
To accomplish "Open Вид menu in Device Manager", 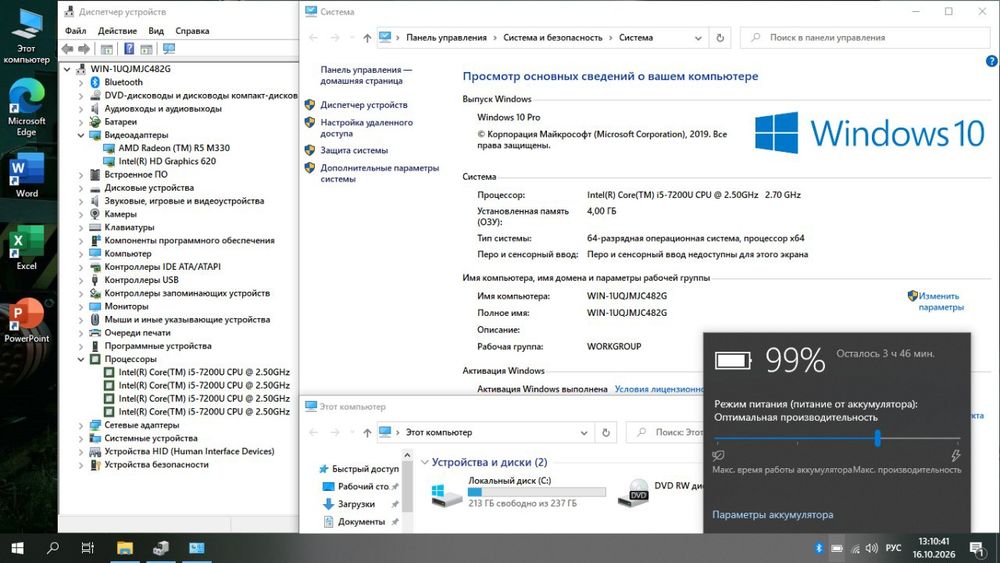I will [156, 31].
